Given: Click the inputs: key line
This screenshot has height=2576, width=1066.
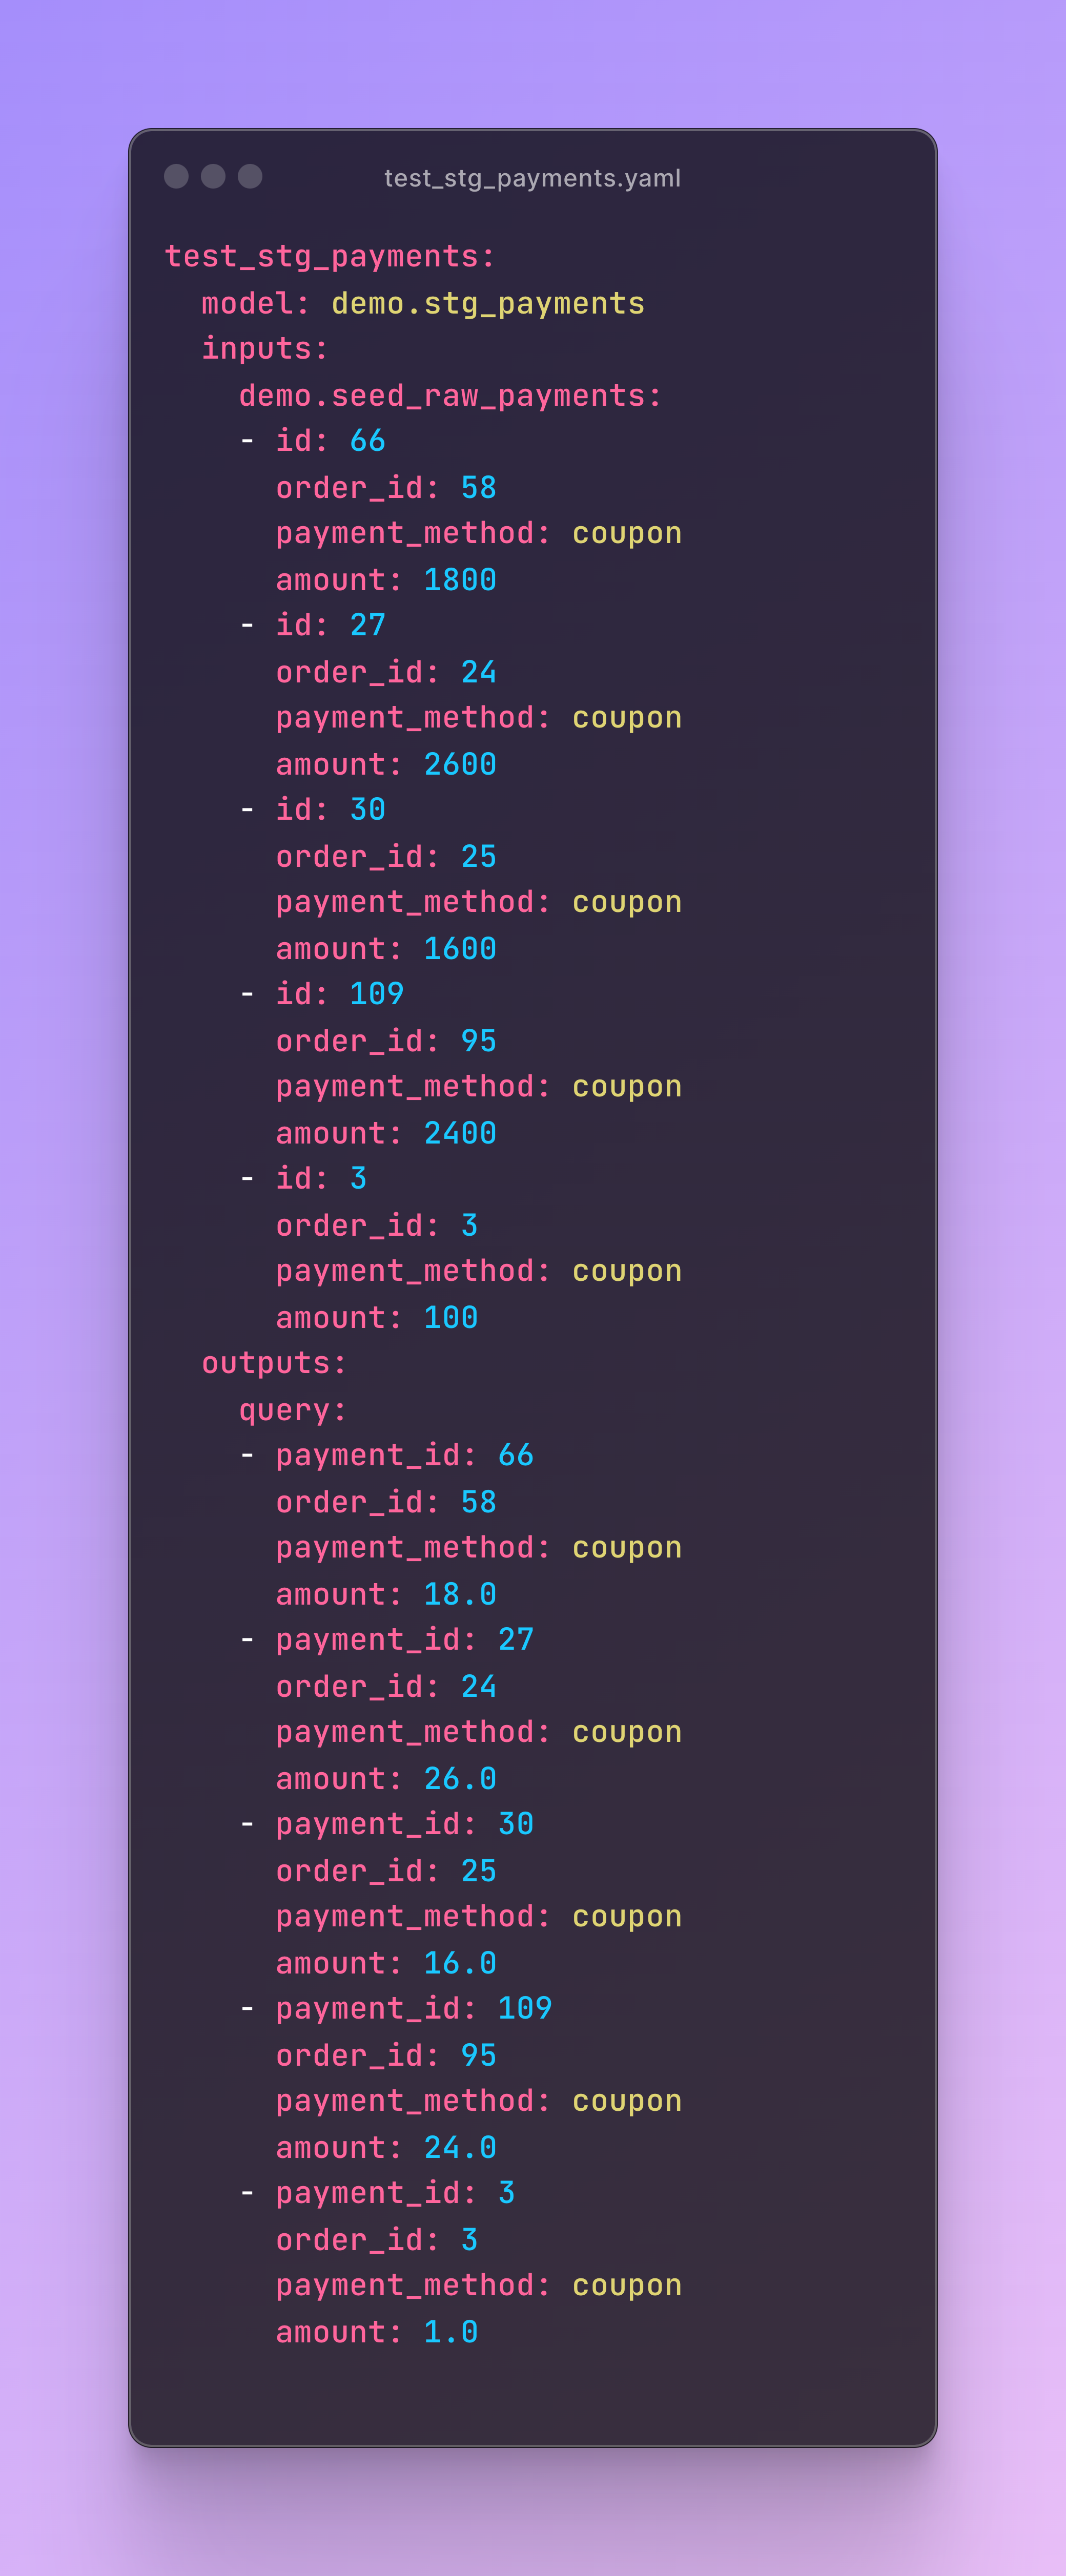Looking at the screenshot, I should [265, 348].
